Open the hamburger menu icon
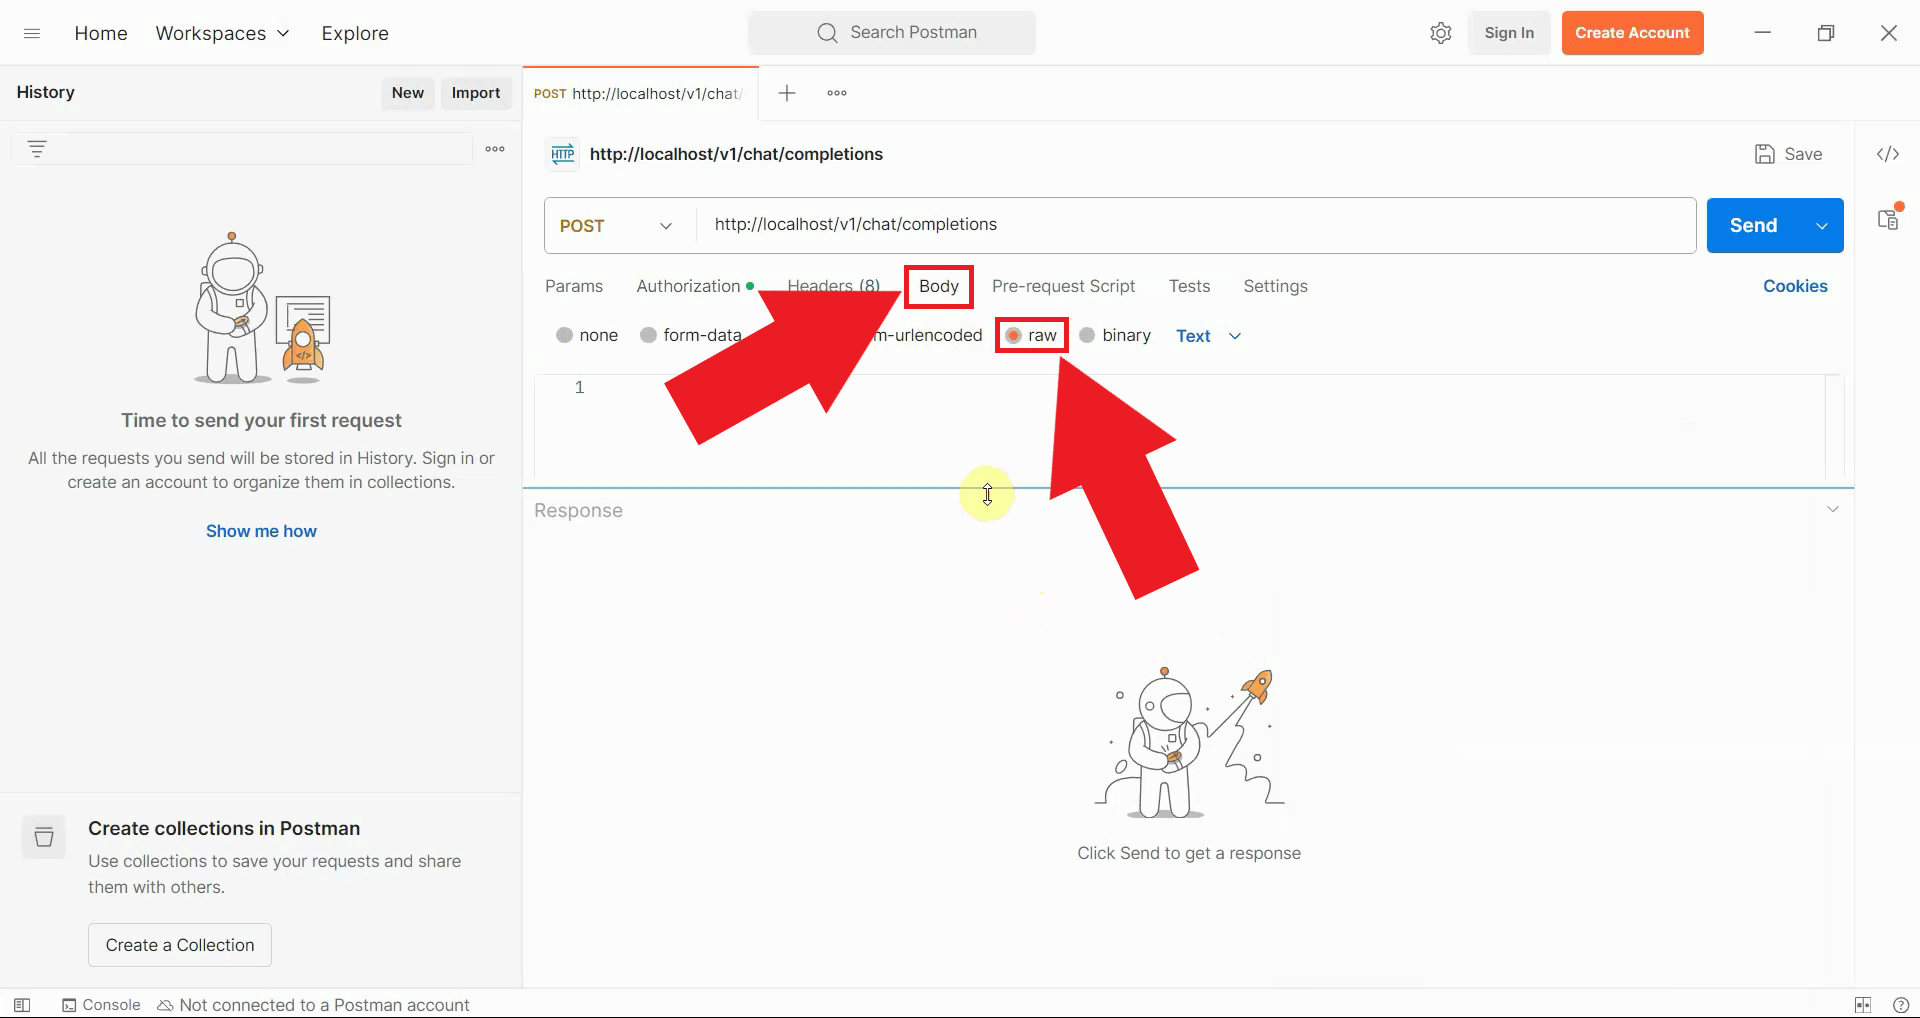Image resolution: width=1920 pixels, height=1018 pixels. click(32, 33)
